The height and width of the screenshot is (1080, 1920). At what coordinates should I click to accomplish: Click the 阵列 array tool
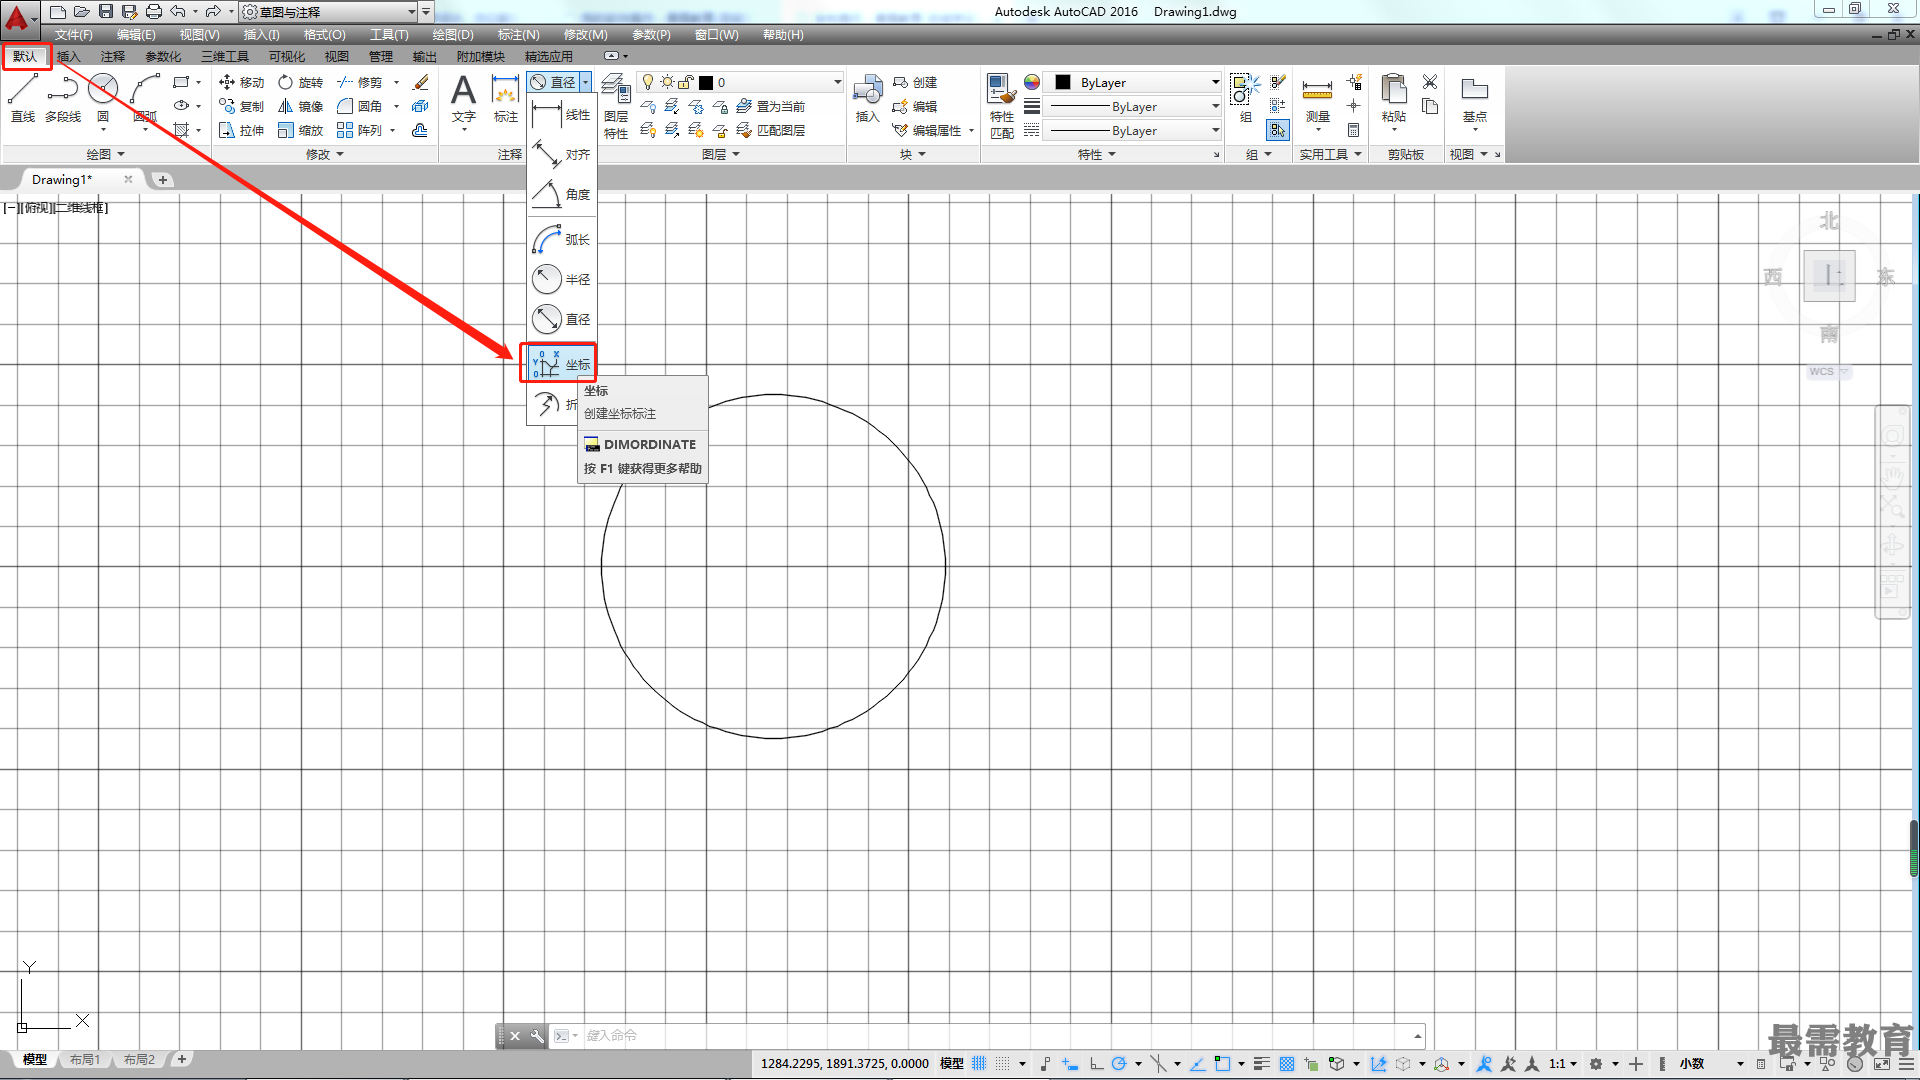pos(360,130)
